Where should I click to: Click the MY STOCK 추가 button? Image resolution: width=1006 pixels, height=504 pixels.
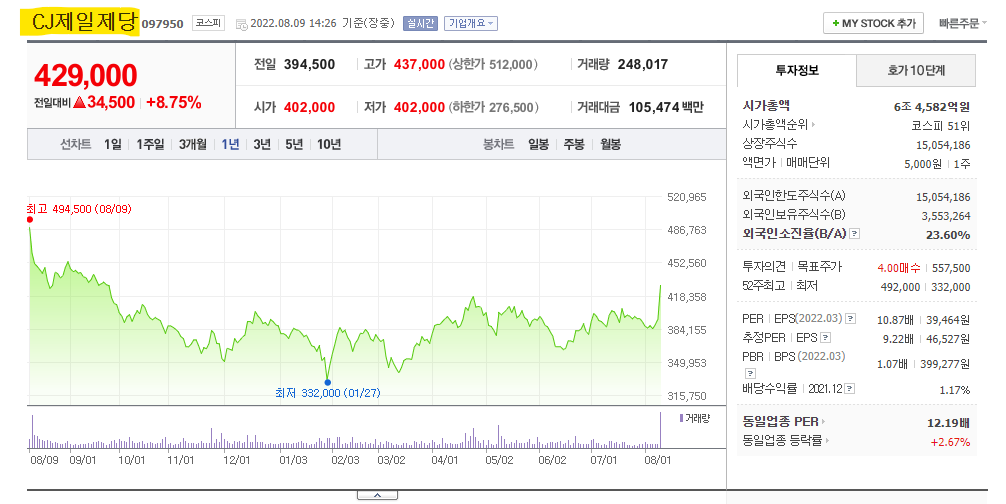873,23
